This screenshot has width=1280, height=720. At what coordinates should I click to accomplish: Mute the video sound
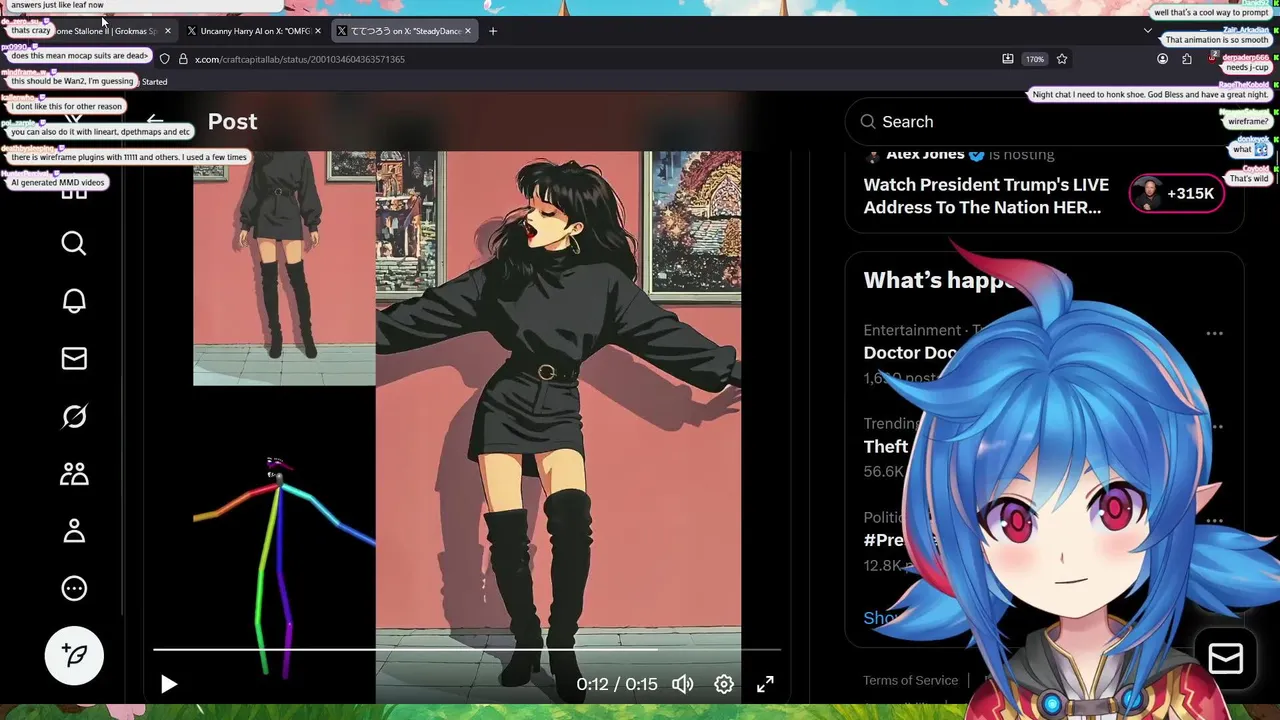[x=683, y=684]
